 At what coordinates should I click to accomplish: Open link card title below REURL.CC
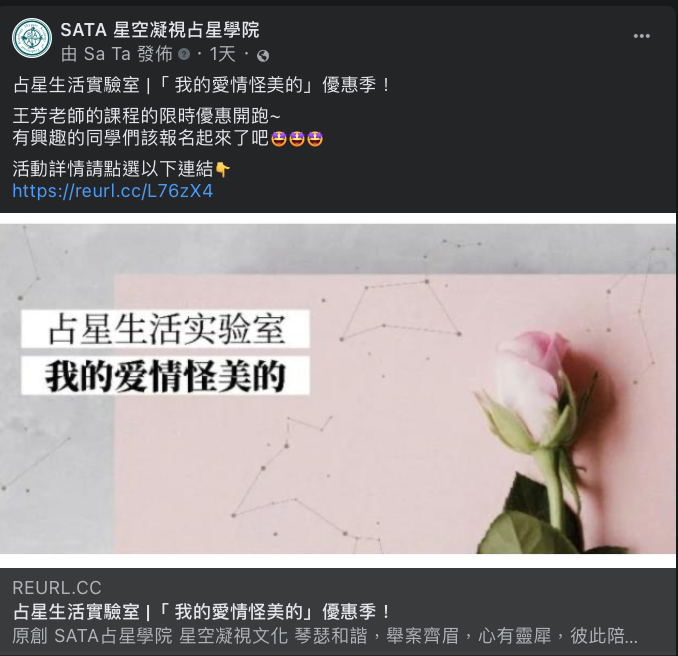pyautogui.click(x=201, y=612)
